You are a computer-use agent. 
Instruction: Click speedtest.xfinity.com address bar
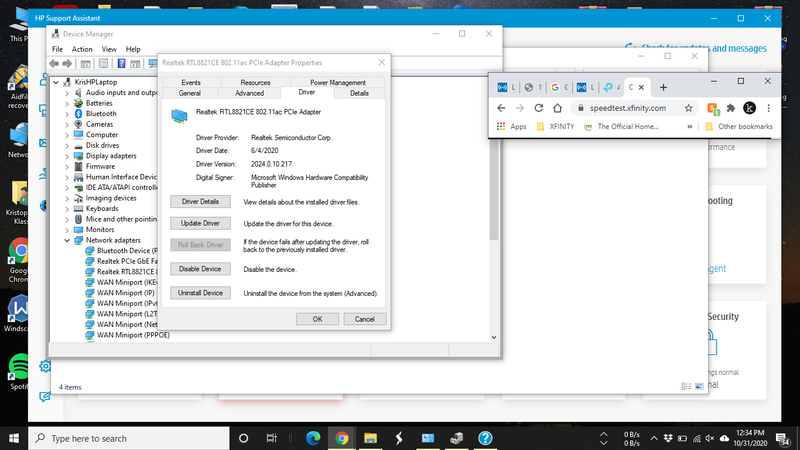coord(629,108)
